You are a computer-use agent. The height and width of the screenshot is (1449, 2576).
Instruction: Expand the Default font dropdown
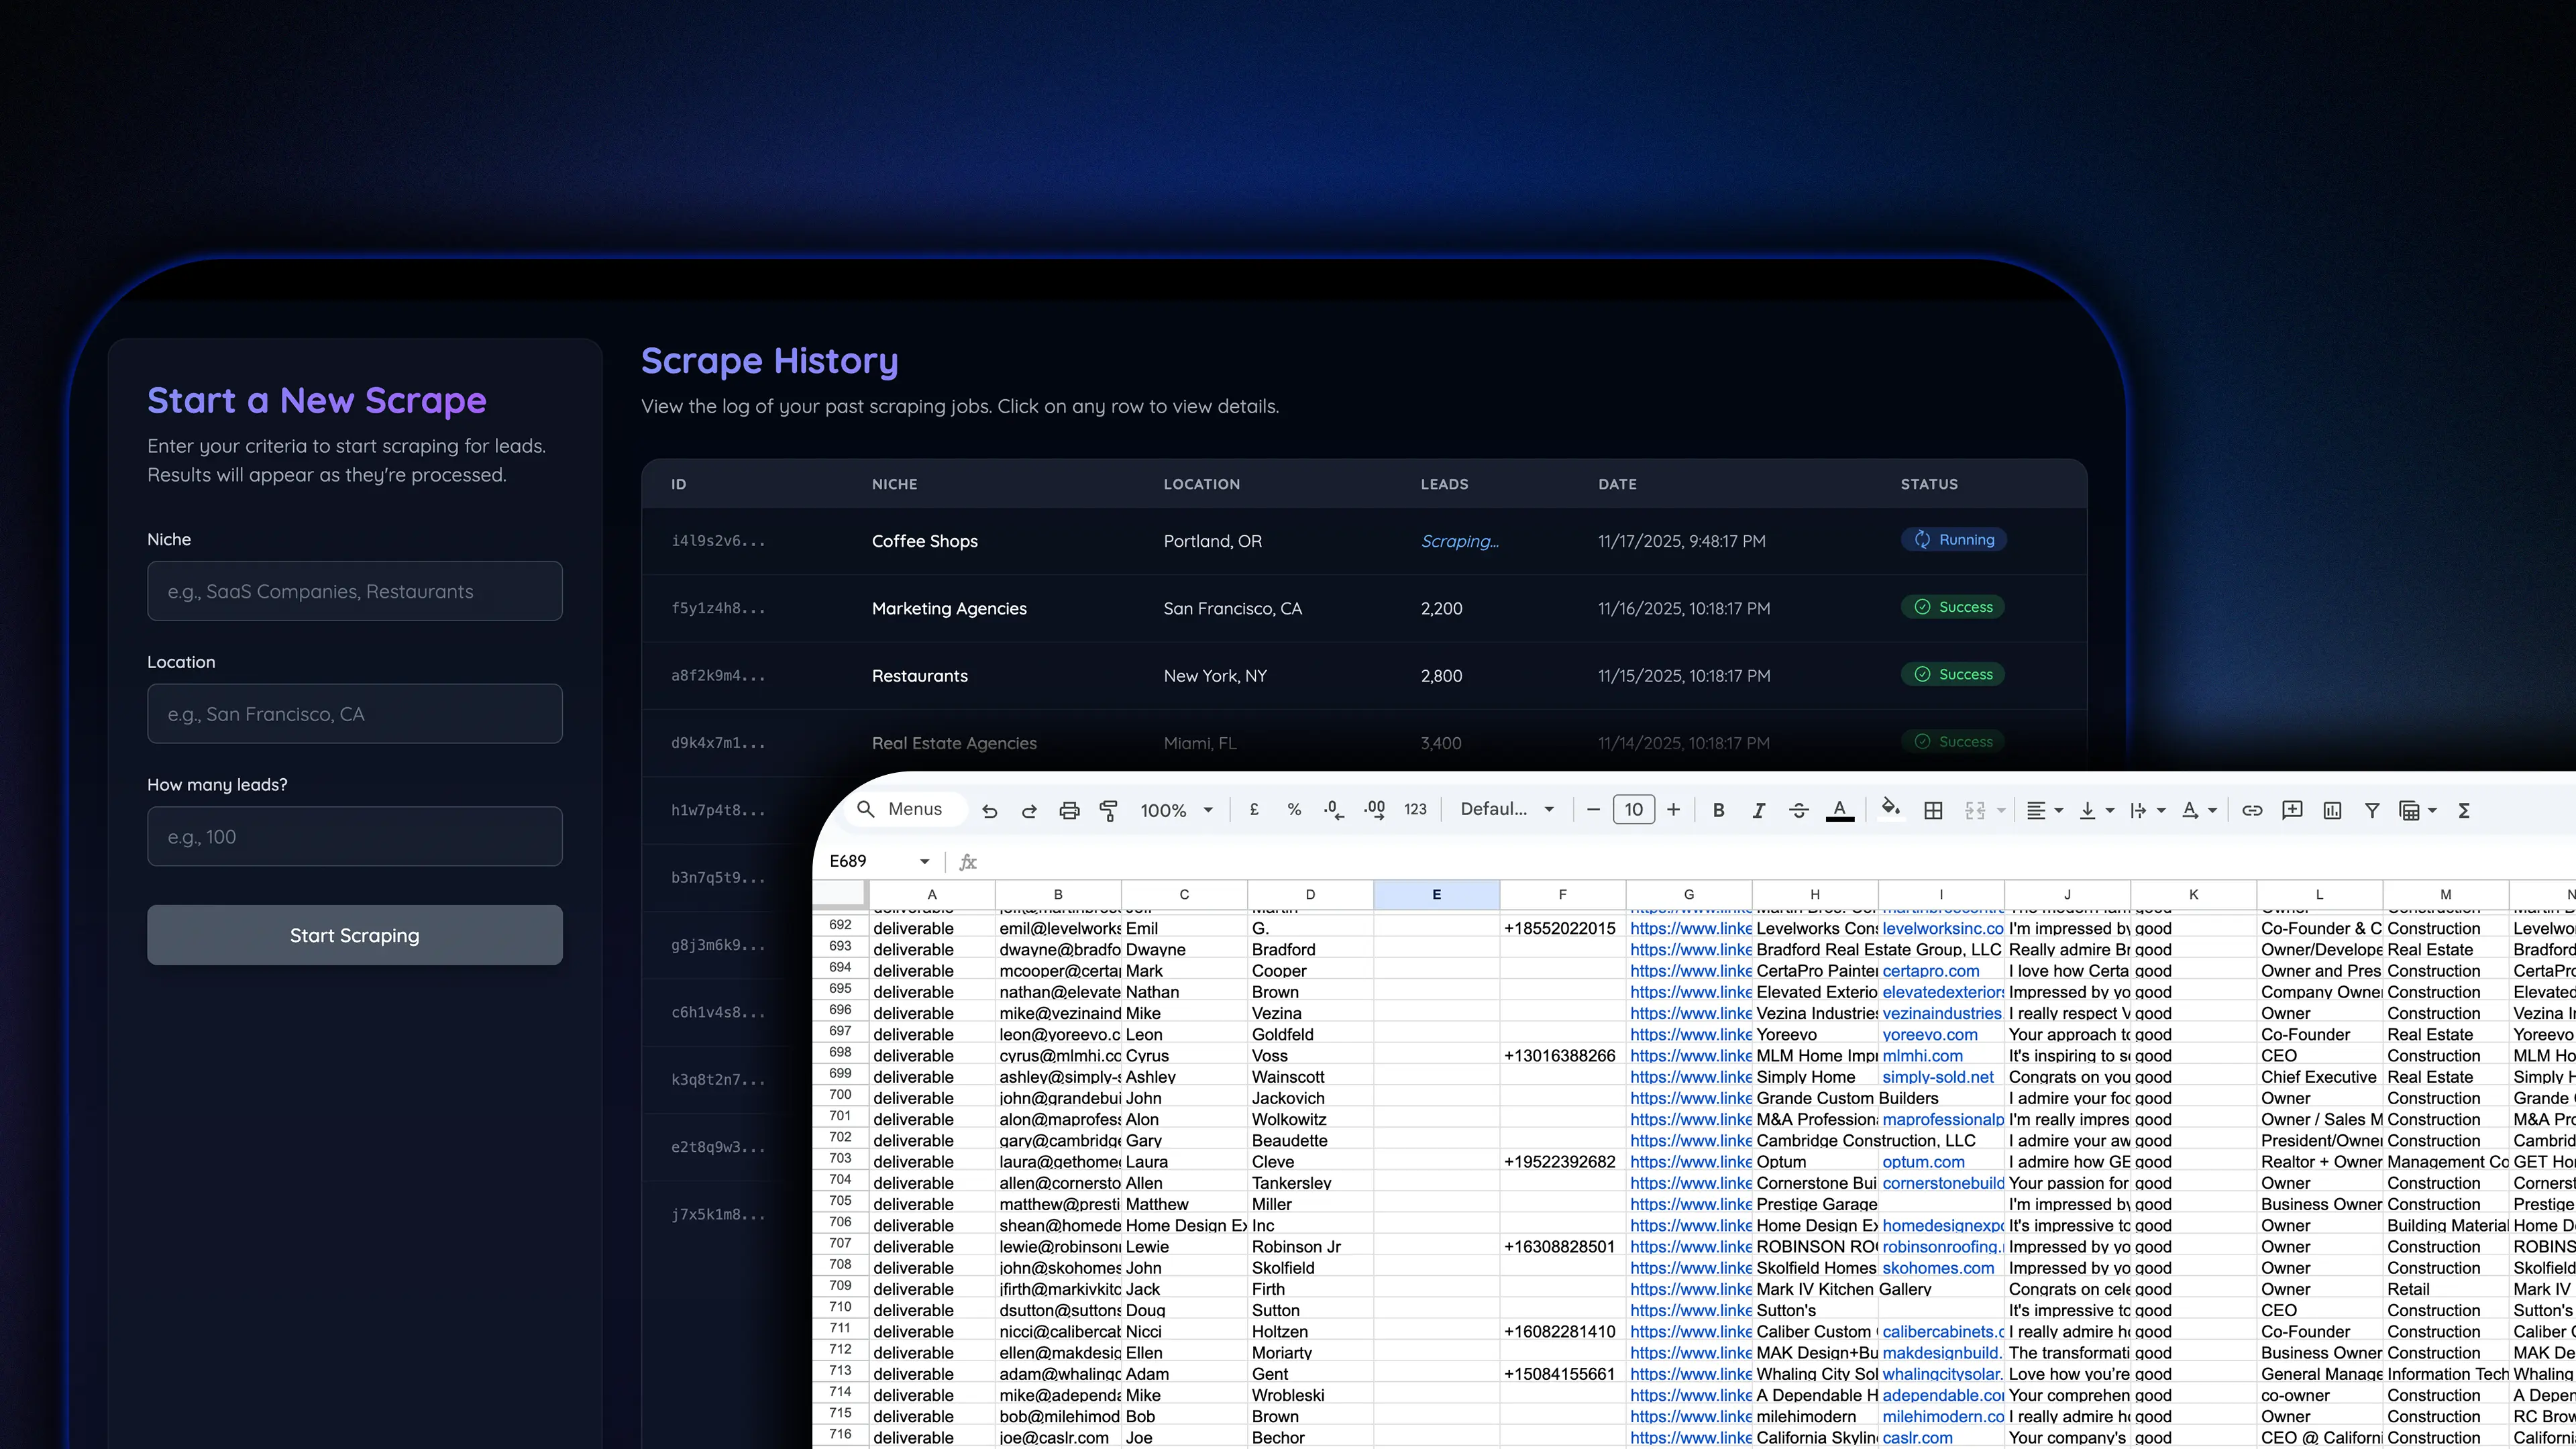pyautogui.click(x=1507, y=809)
